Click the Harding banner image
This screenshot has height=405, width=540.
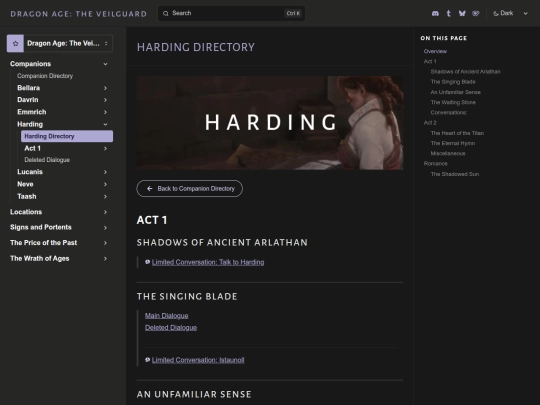click(270, 123)
